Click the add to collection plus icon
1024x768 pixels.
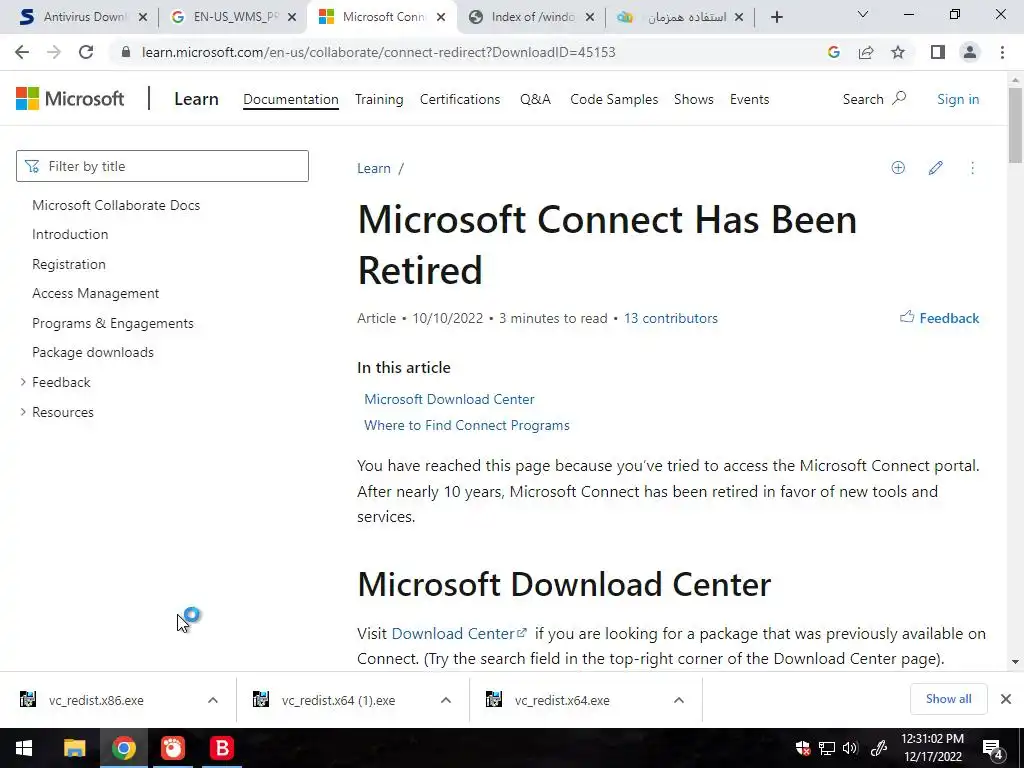(x=898, y=168)
